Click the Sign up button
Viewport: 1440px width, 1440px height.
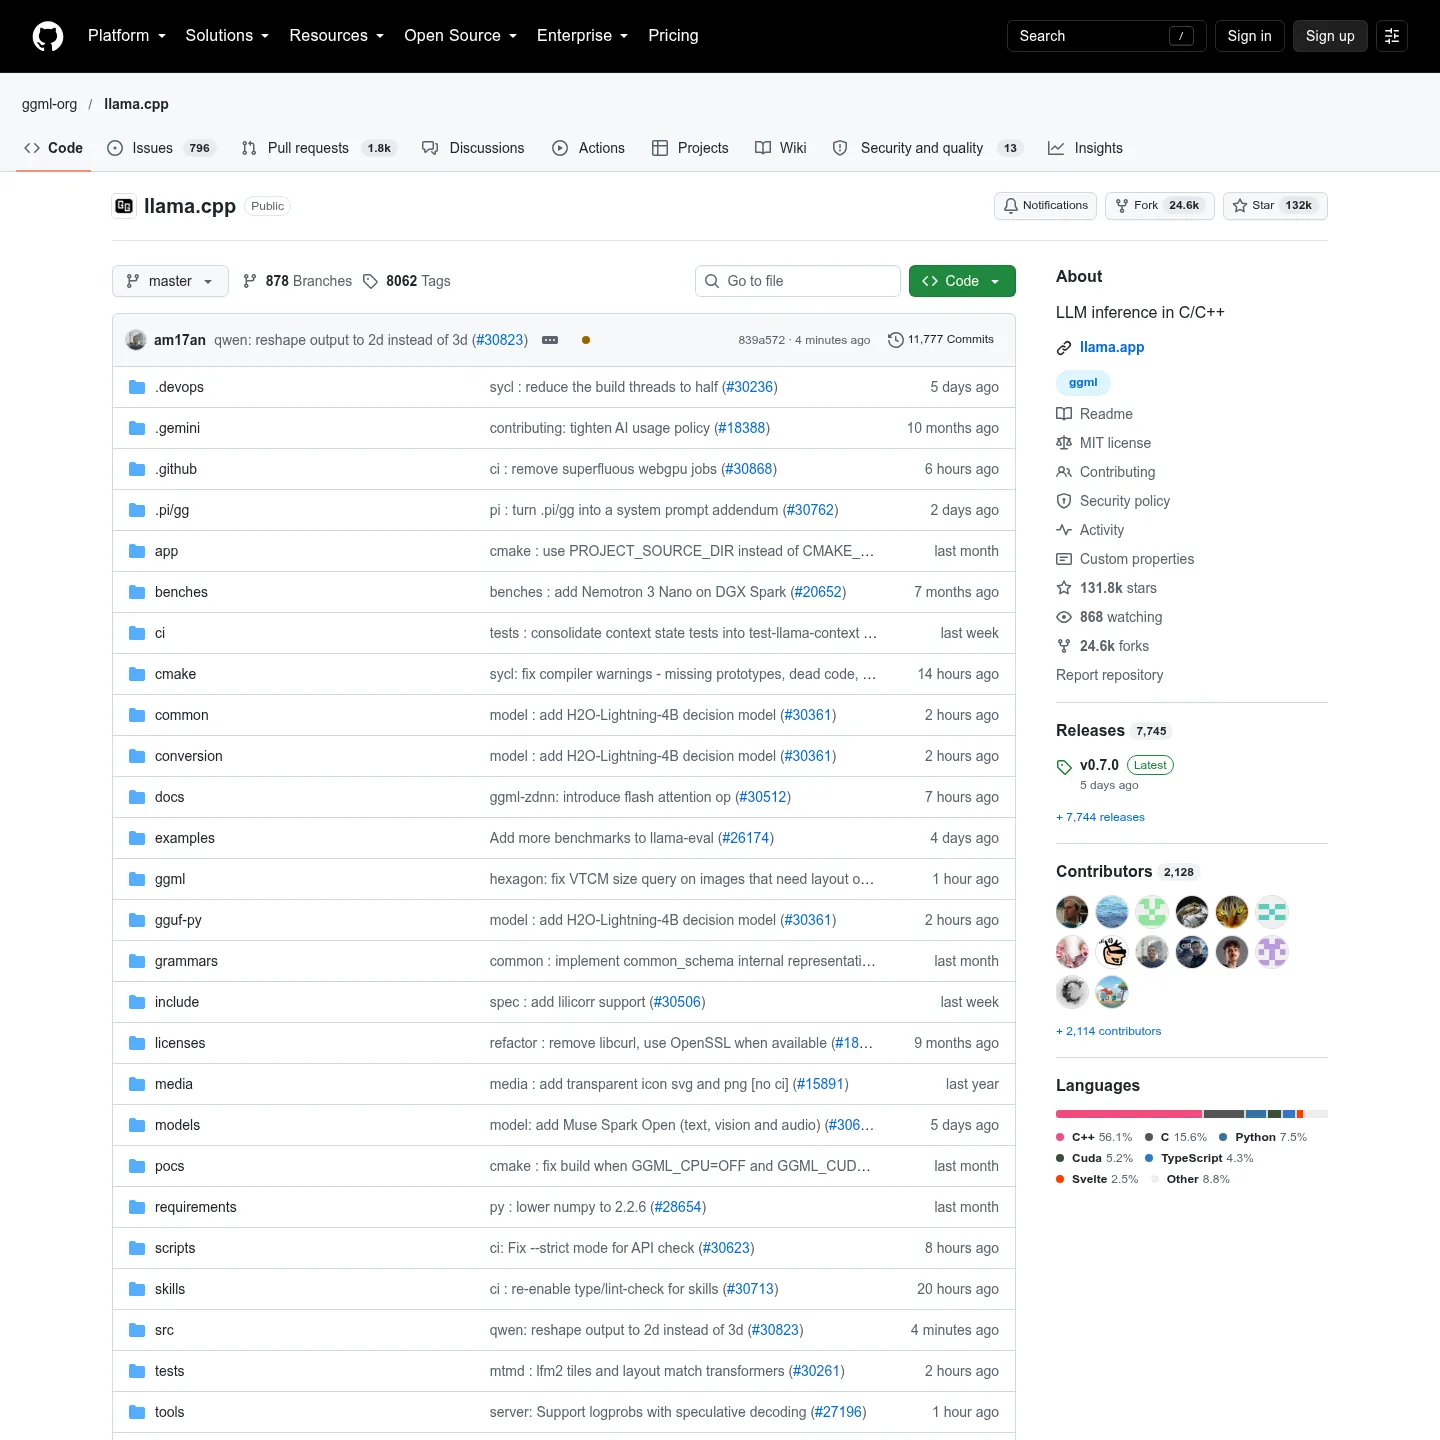tap(1330, 36)
